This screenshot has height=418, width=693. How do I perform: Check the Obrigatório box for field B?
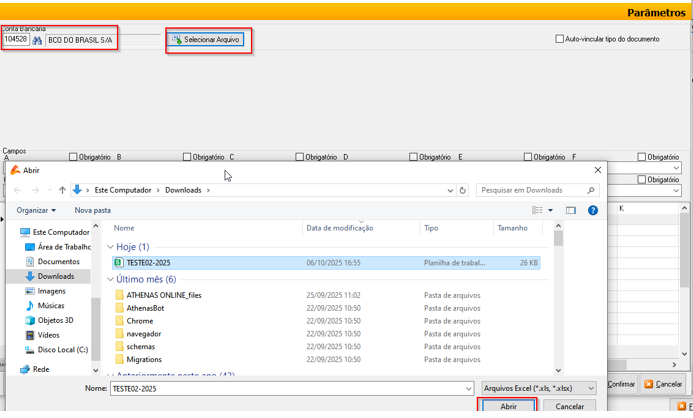point(73,157)
